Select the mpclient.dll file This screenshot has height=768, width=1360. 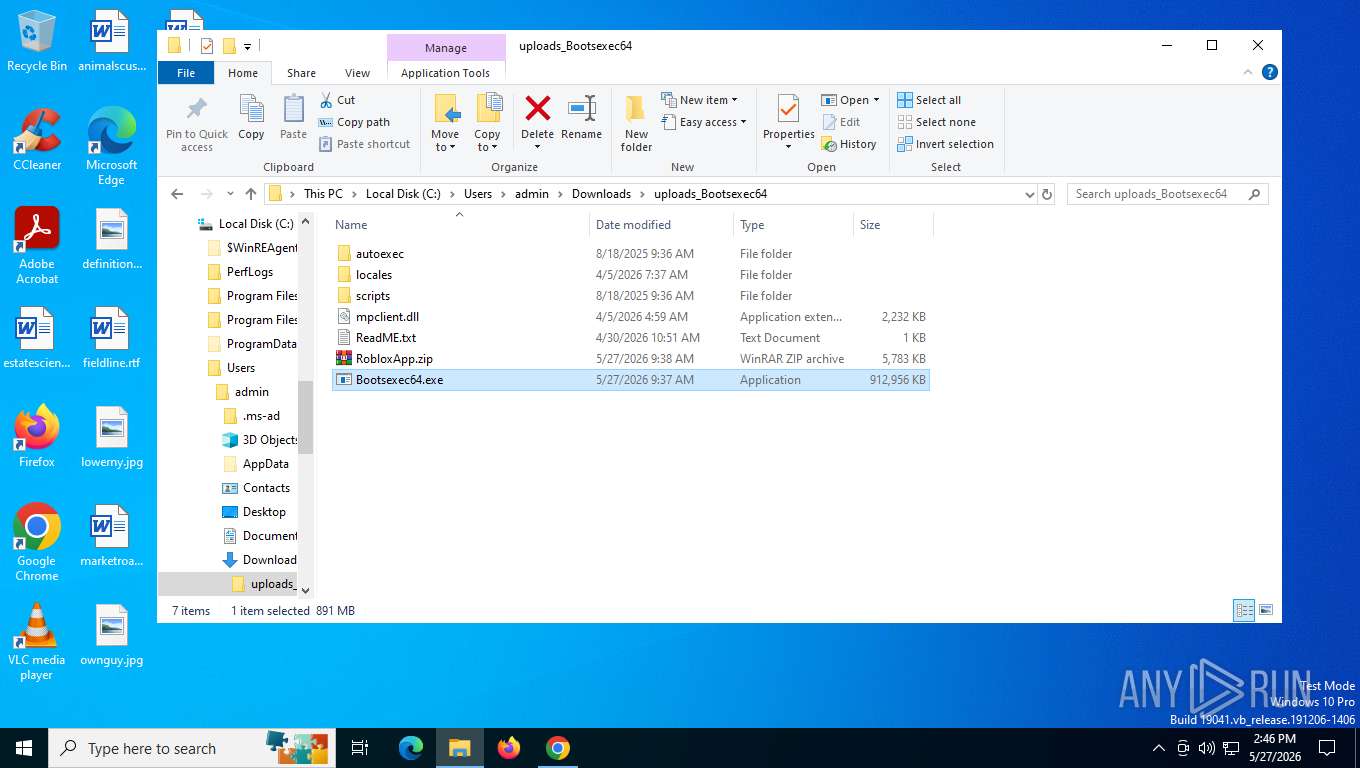tap(630, 317)
